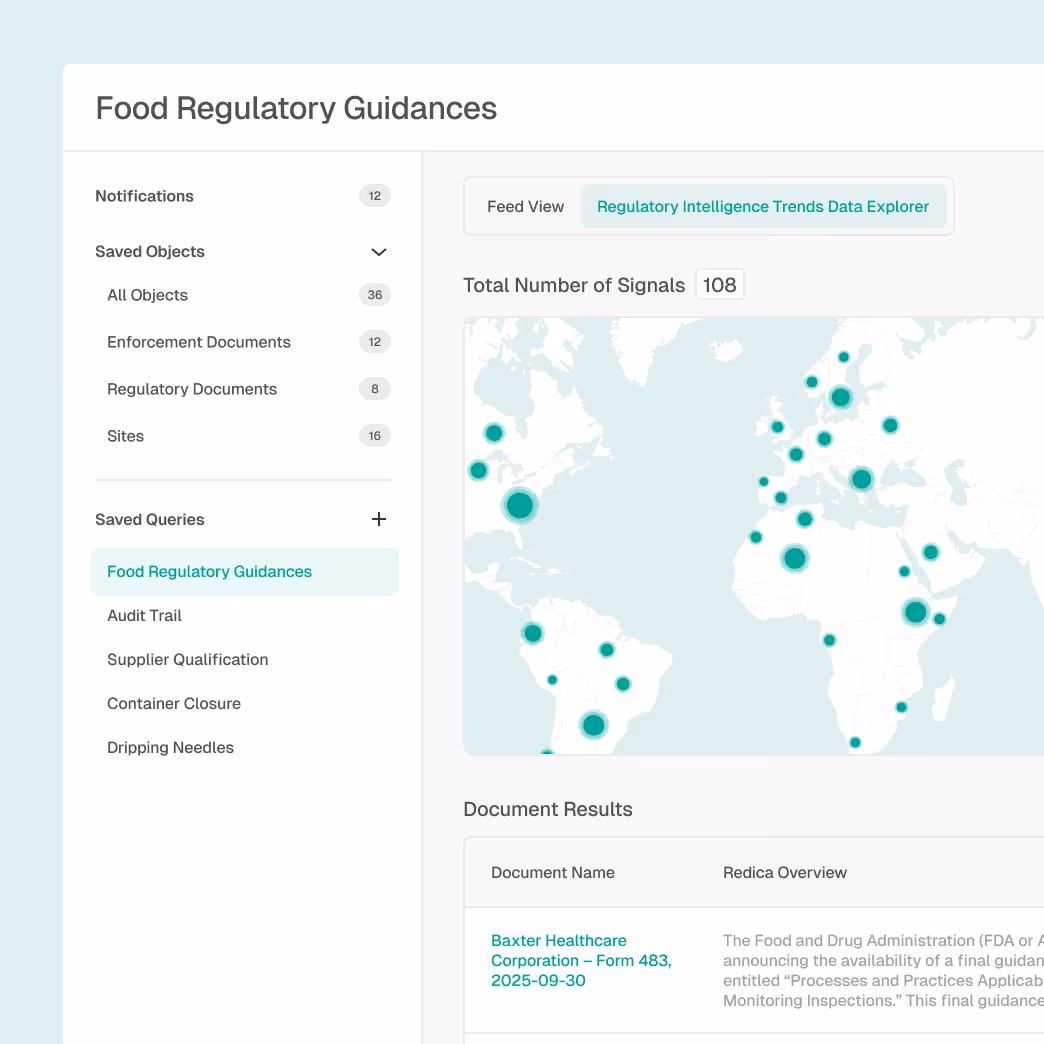Screen dimensions: 1044x1044
Task: Click the badge showing 8 for Regulatory Documents
Action: tap(374, 388)
